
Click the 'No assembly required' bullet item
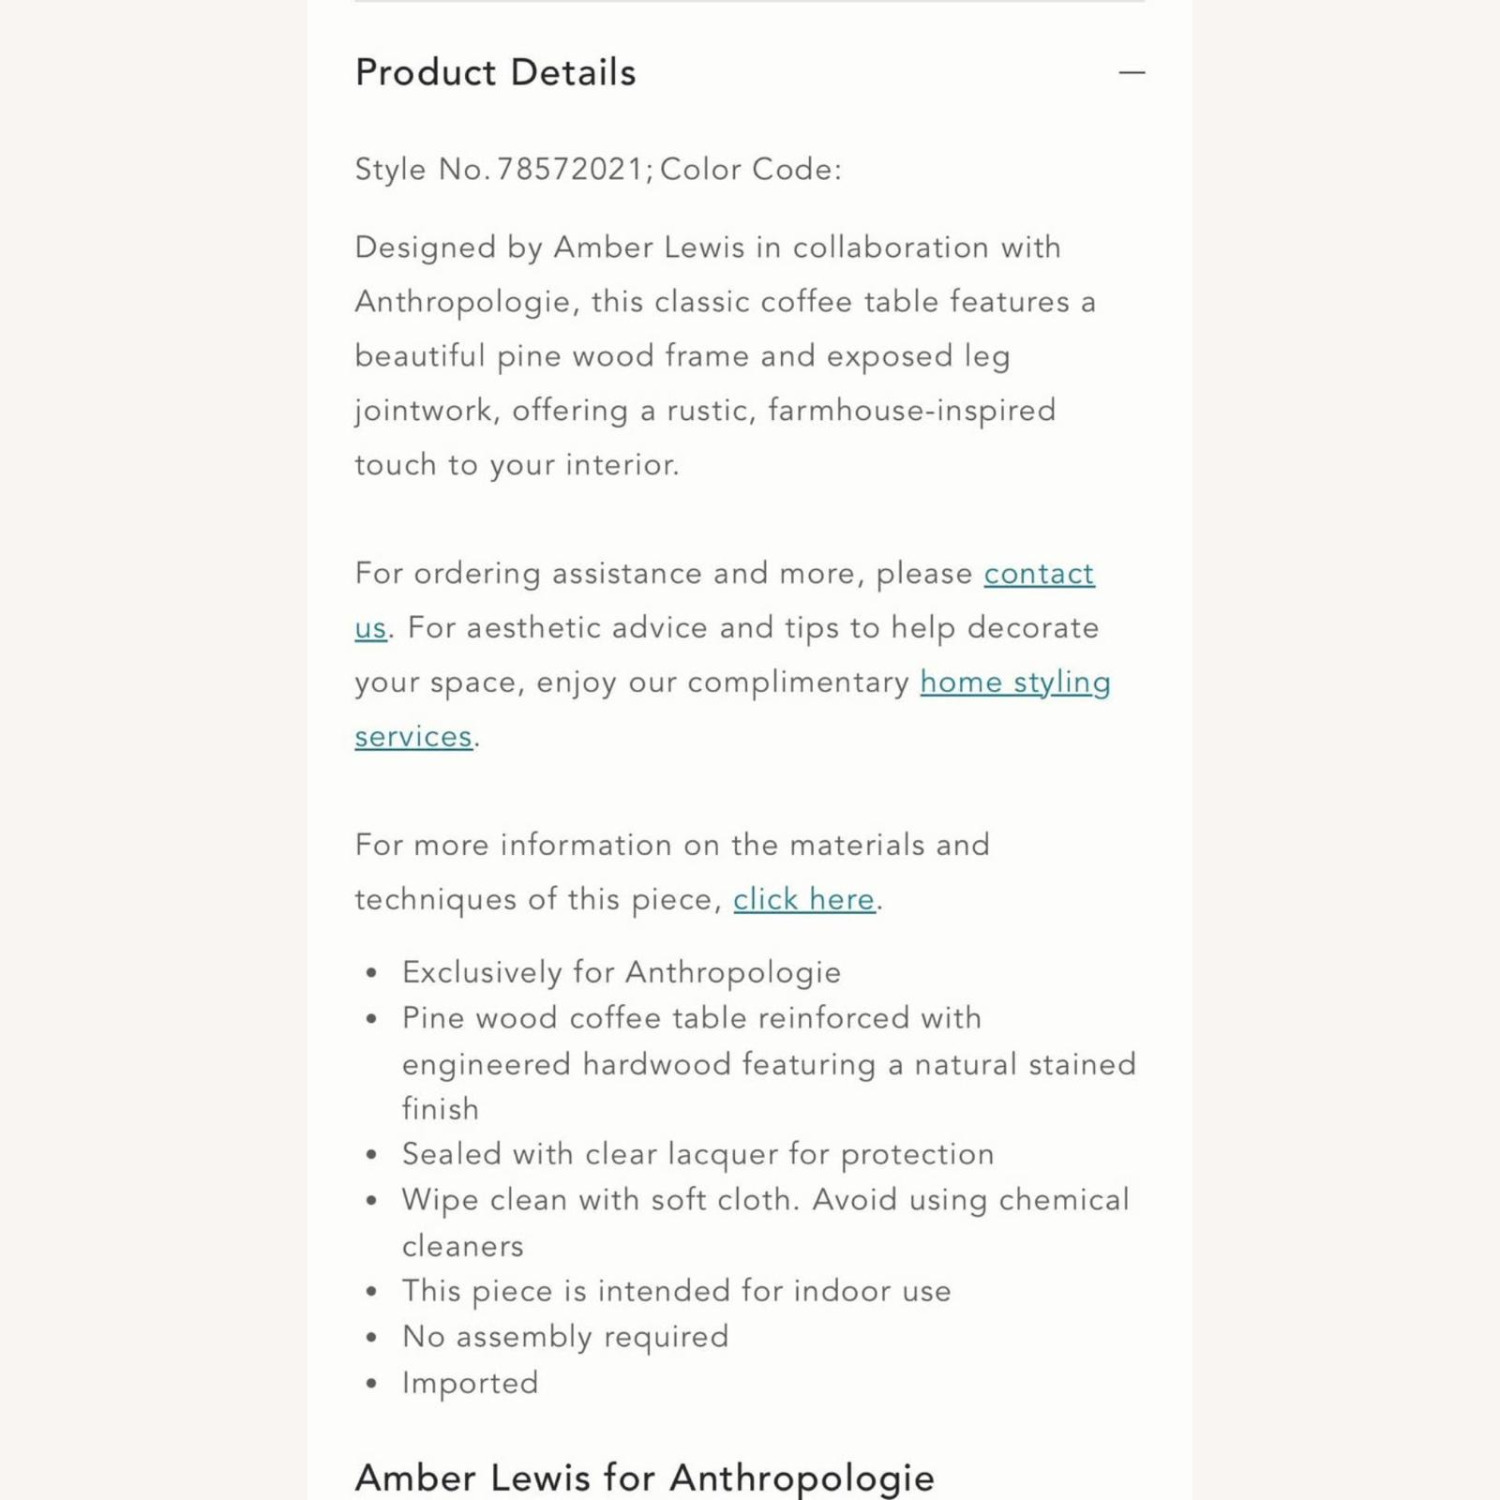click(x=565, y=1337)
